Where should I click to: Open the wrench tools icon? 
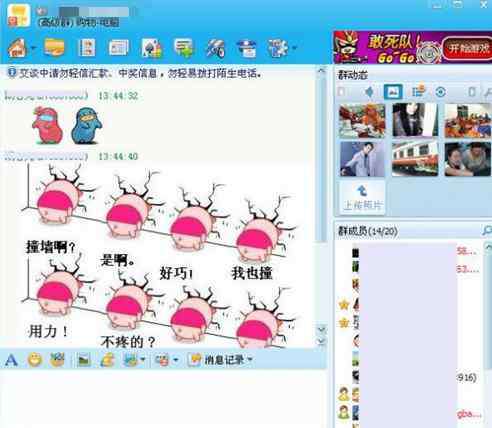215,49
